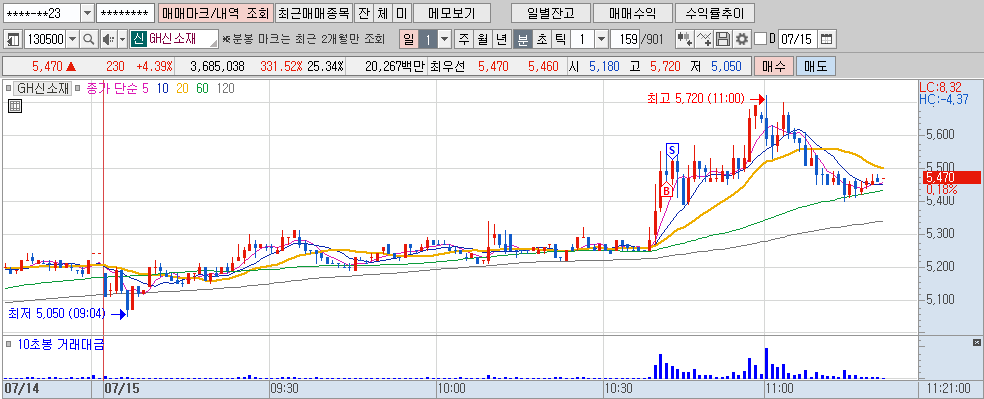Open the 매매수익 tab

632,13
